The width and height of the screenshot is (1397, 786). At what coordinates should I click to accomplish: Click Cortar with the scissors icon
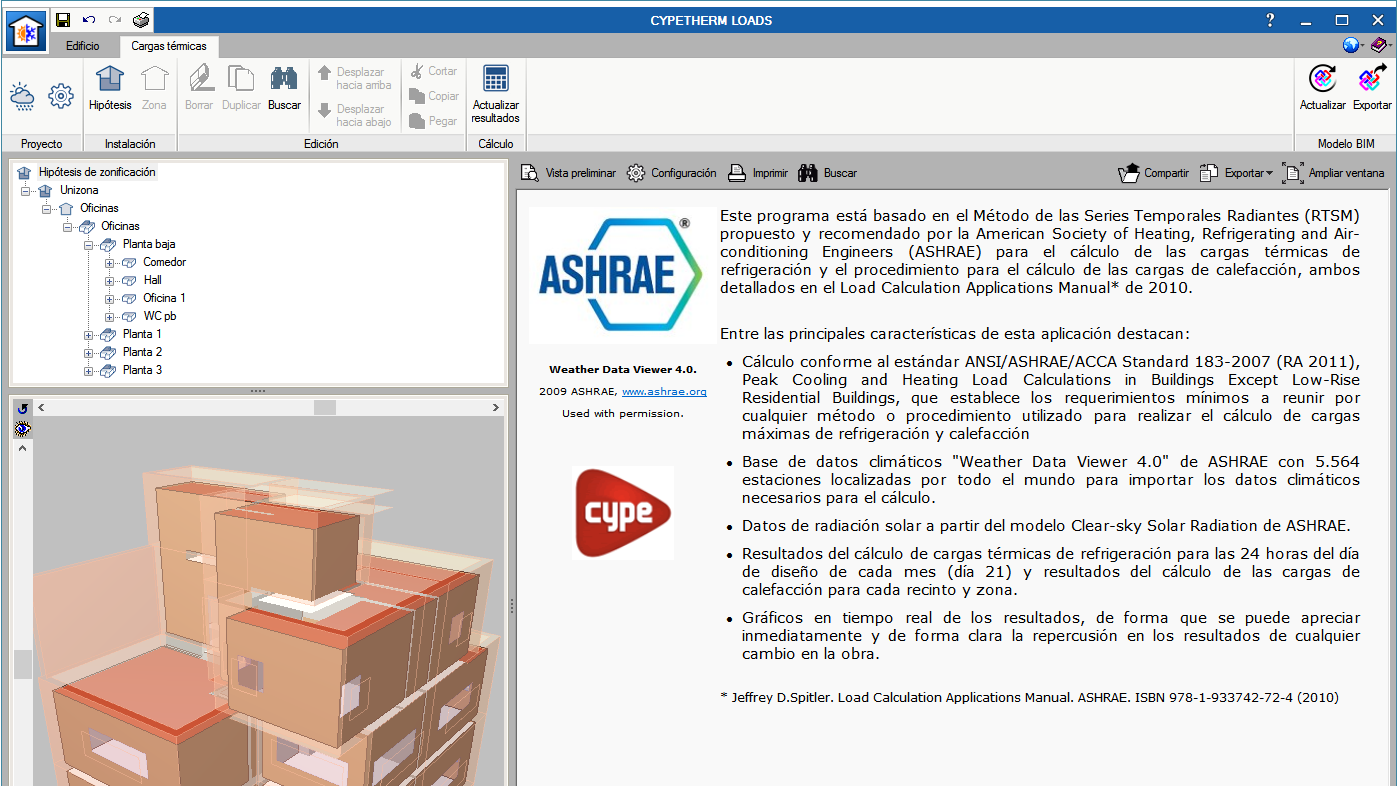point(433,71)
